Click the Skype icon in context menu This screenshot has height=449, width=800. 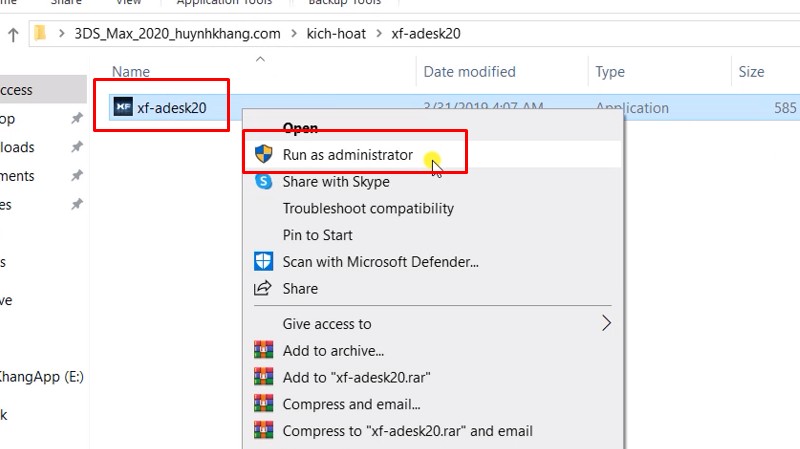pyautogui.click(x=264, y=182)
